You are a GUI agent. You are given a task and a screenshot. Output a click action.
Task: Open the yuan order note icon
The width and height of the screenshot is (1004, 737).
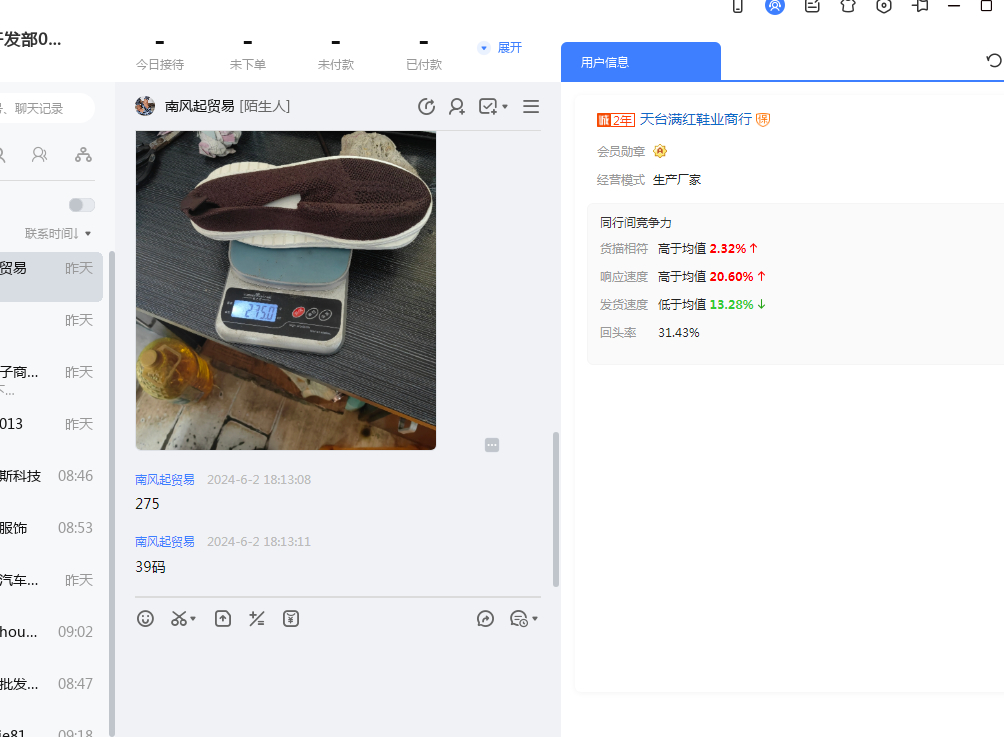coord(291,619)
